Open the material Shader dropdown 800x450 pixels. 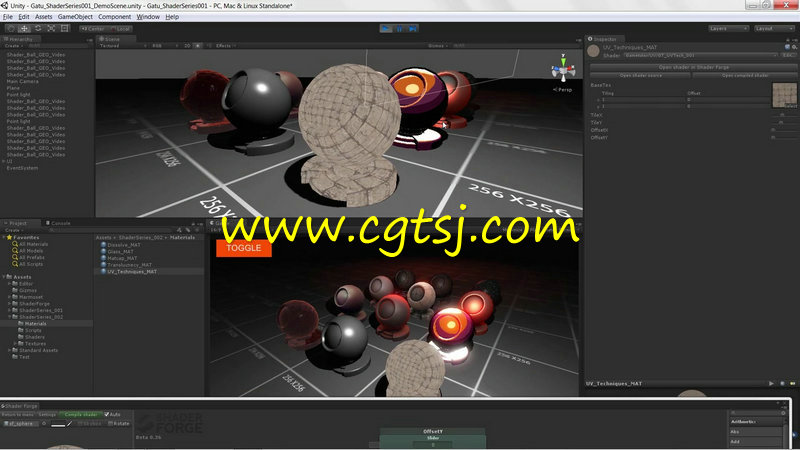[x=702, y=55]
